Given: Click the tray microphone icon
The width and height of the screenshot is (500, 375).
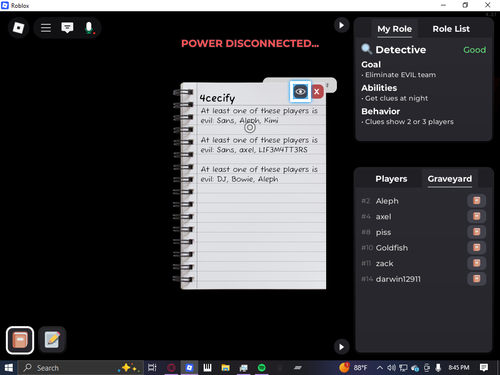Looking at the screenshot, I should (438, 368).
